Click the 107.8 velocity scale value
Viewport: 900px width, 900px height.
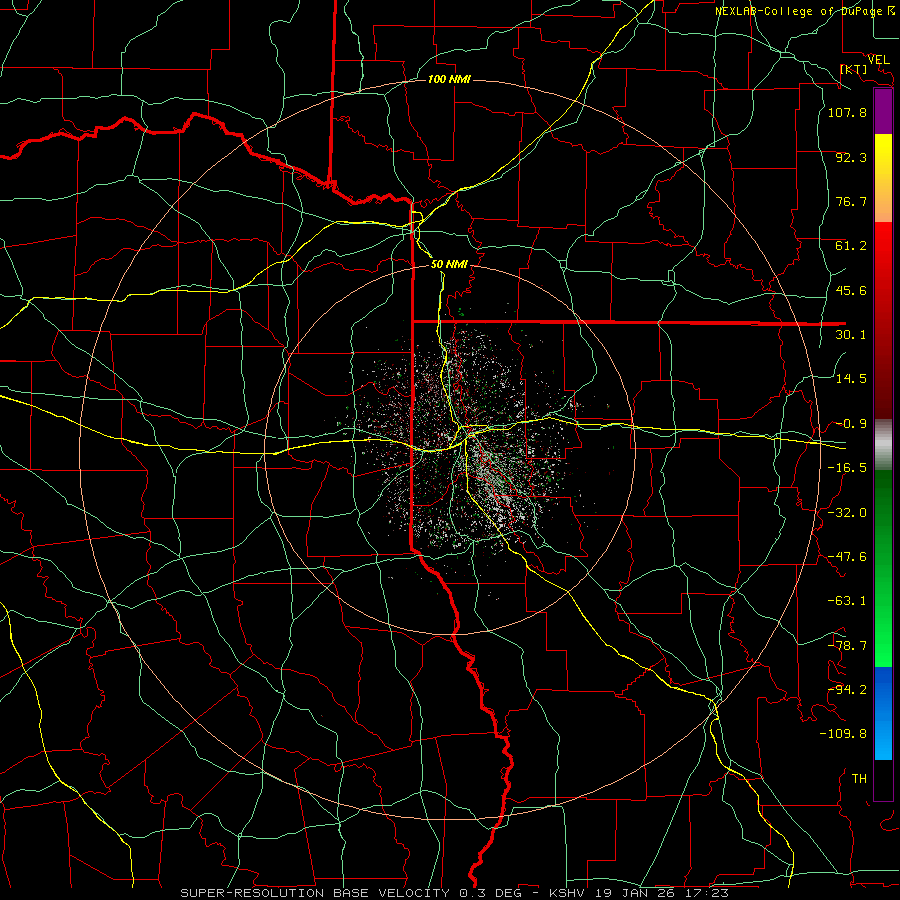point(847,112)
